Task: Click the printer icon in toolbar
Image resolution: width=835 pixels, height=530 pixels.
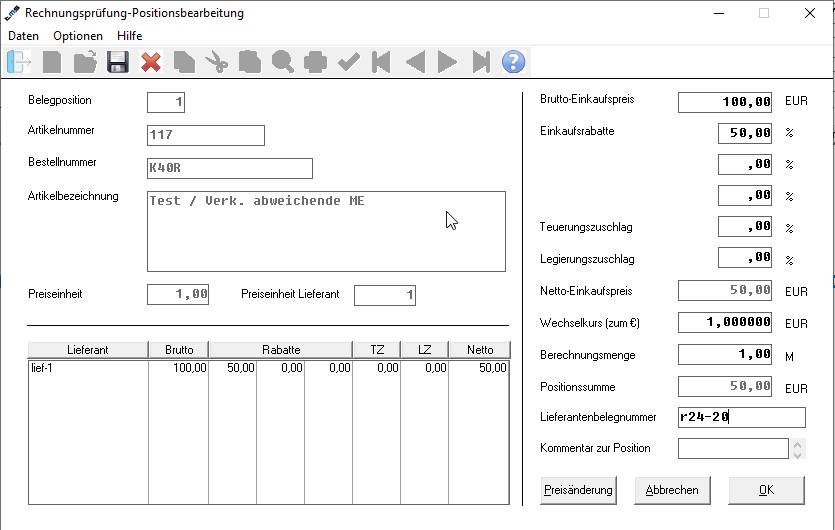Action: (315, 62)
